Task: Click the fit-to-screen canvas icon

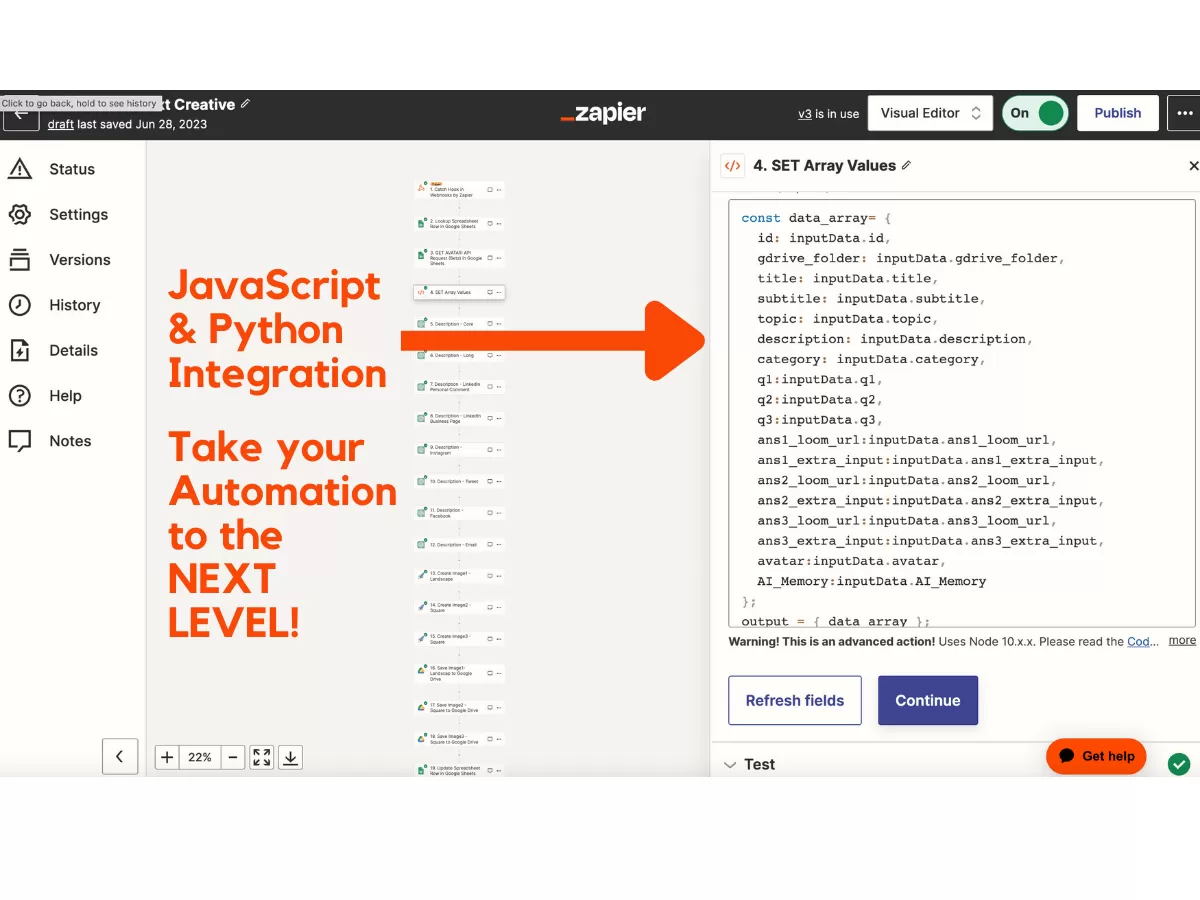Action: 262,757
